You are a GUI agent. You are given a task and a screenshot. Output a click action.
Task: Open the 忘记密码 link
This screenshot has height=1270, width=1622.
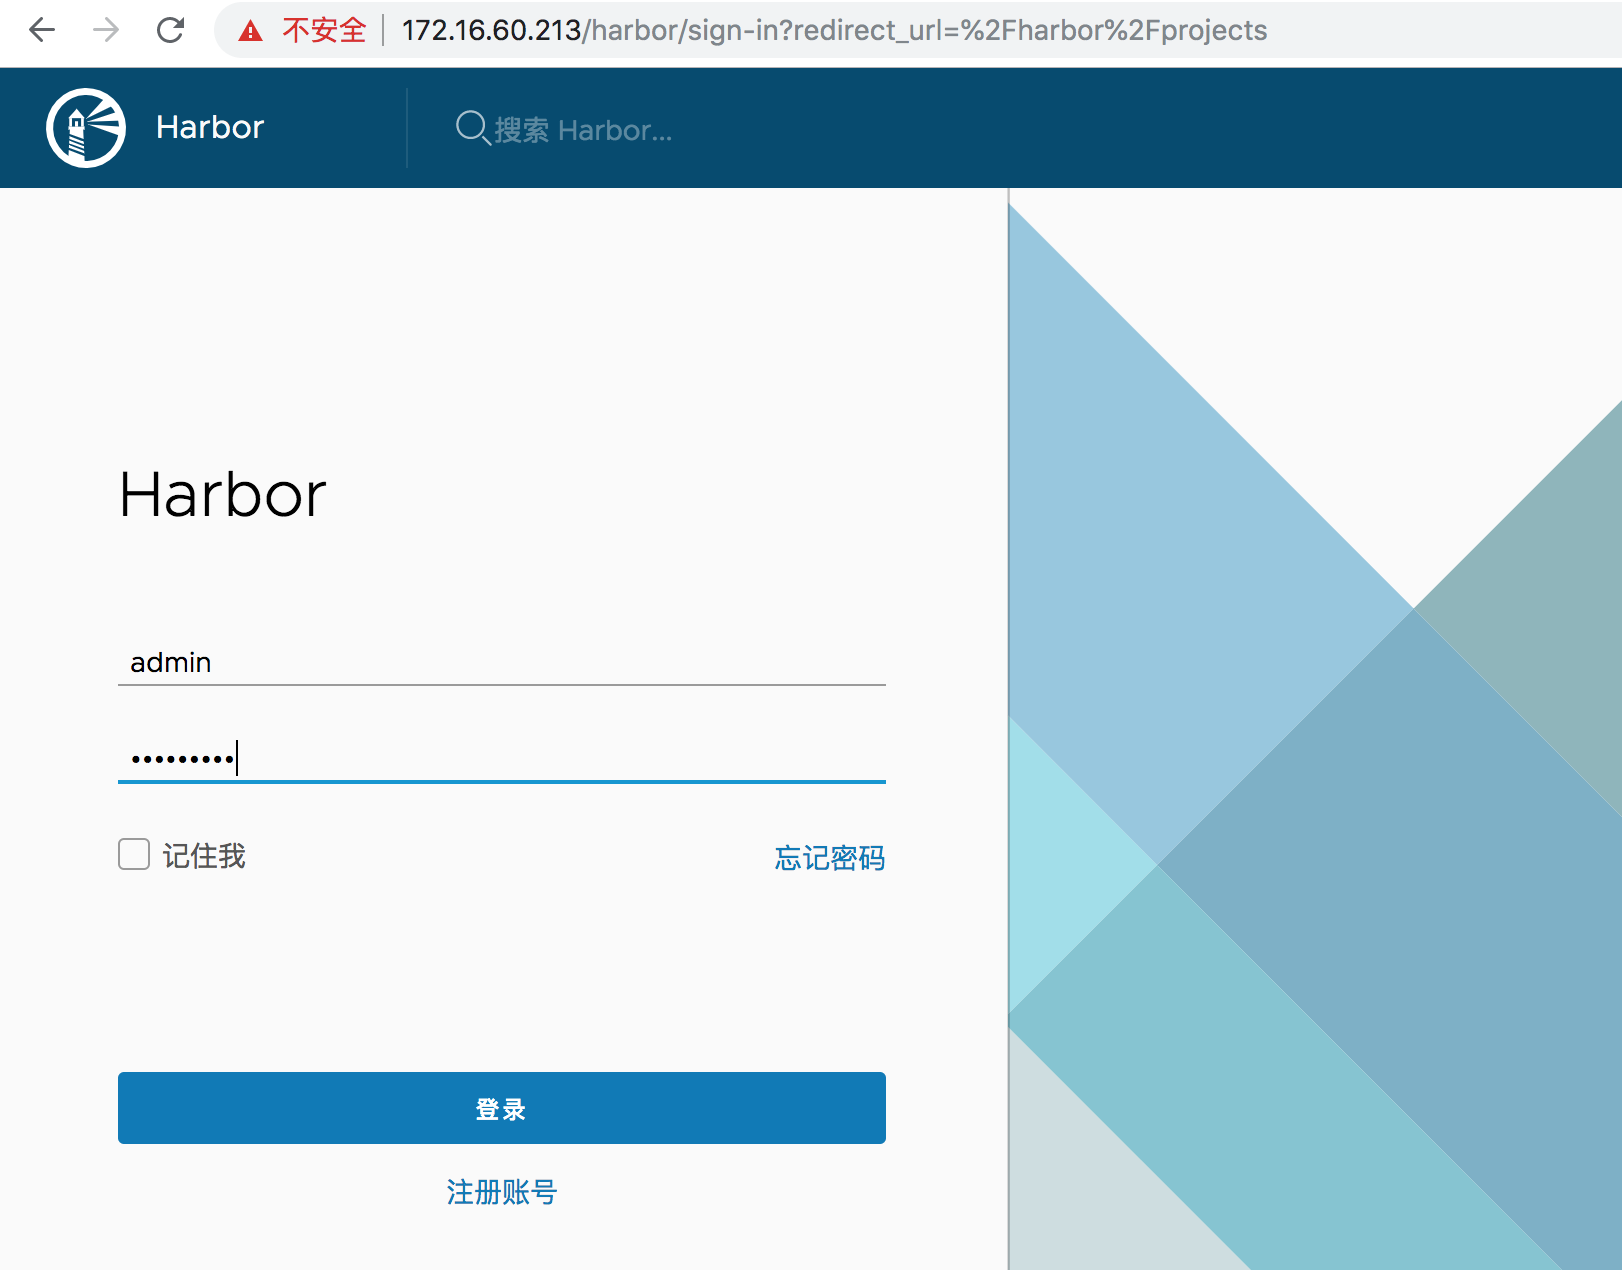click(830, 858)
